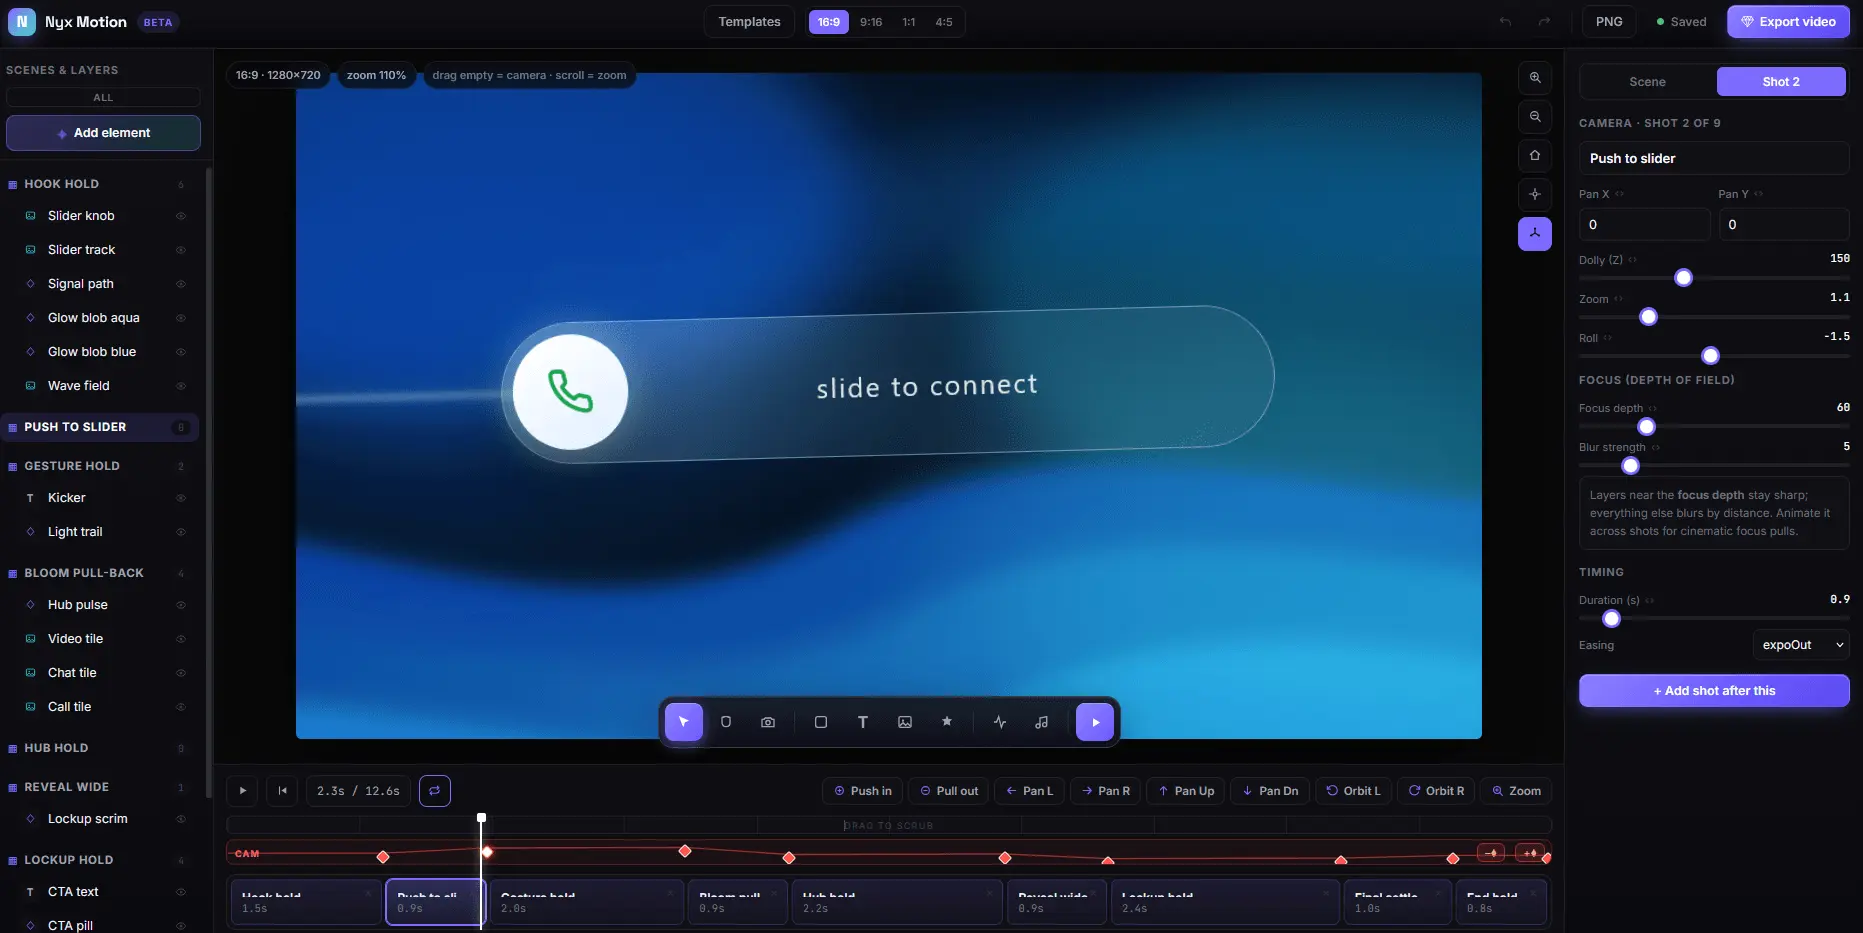Click the Export video button
The height and width of the screenshot is (933, 1863).
click(x=1788, y=22)
